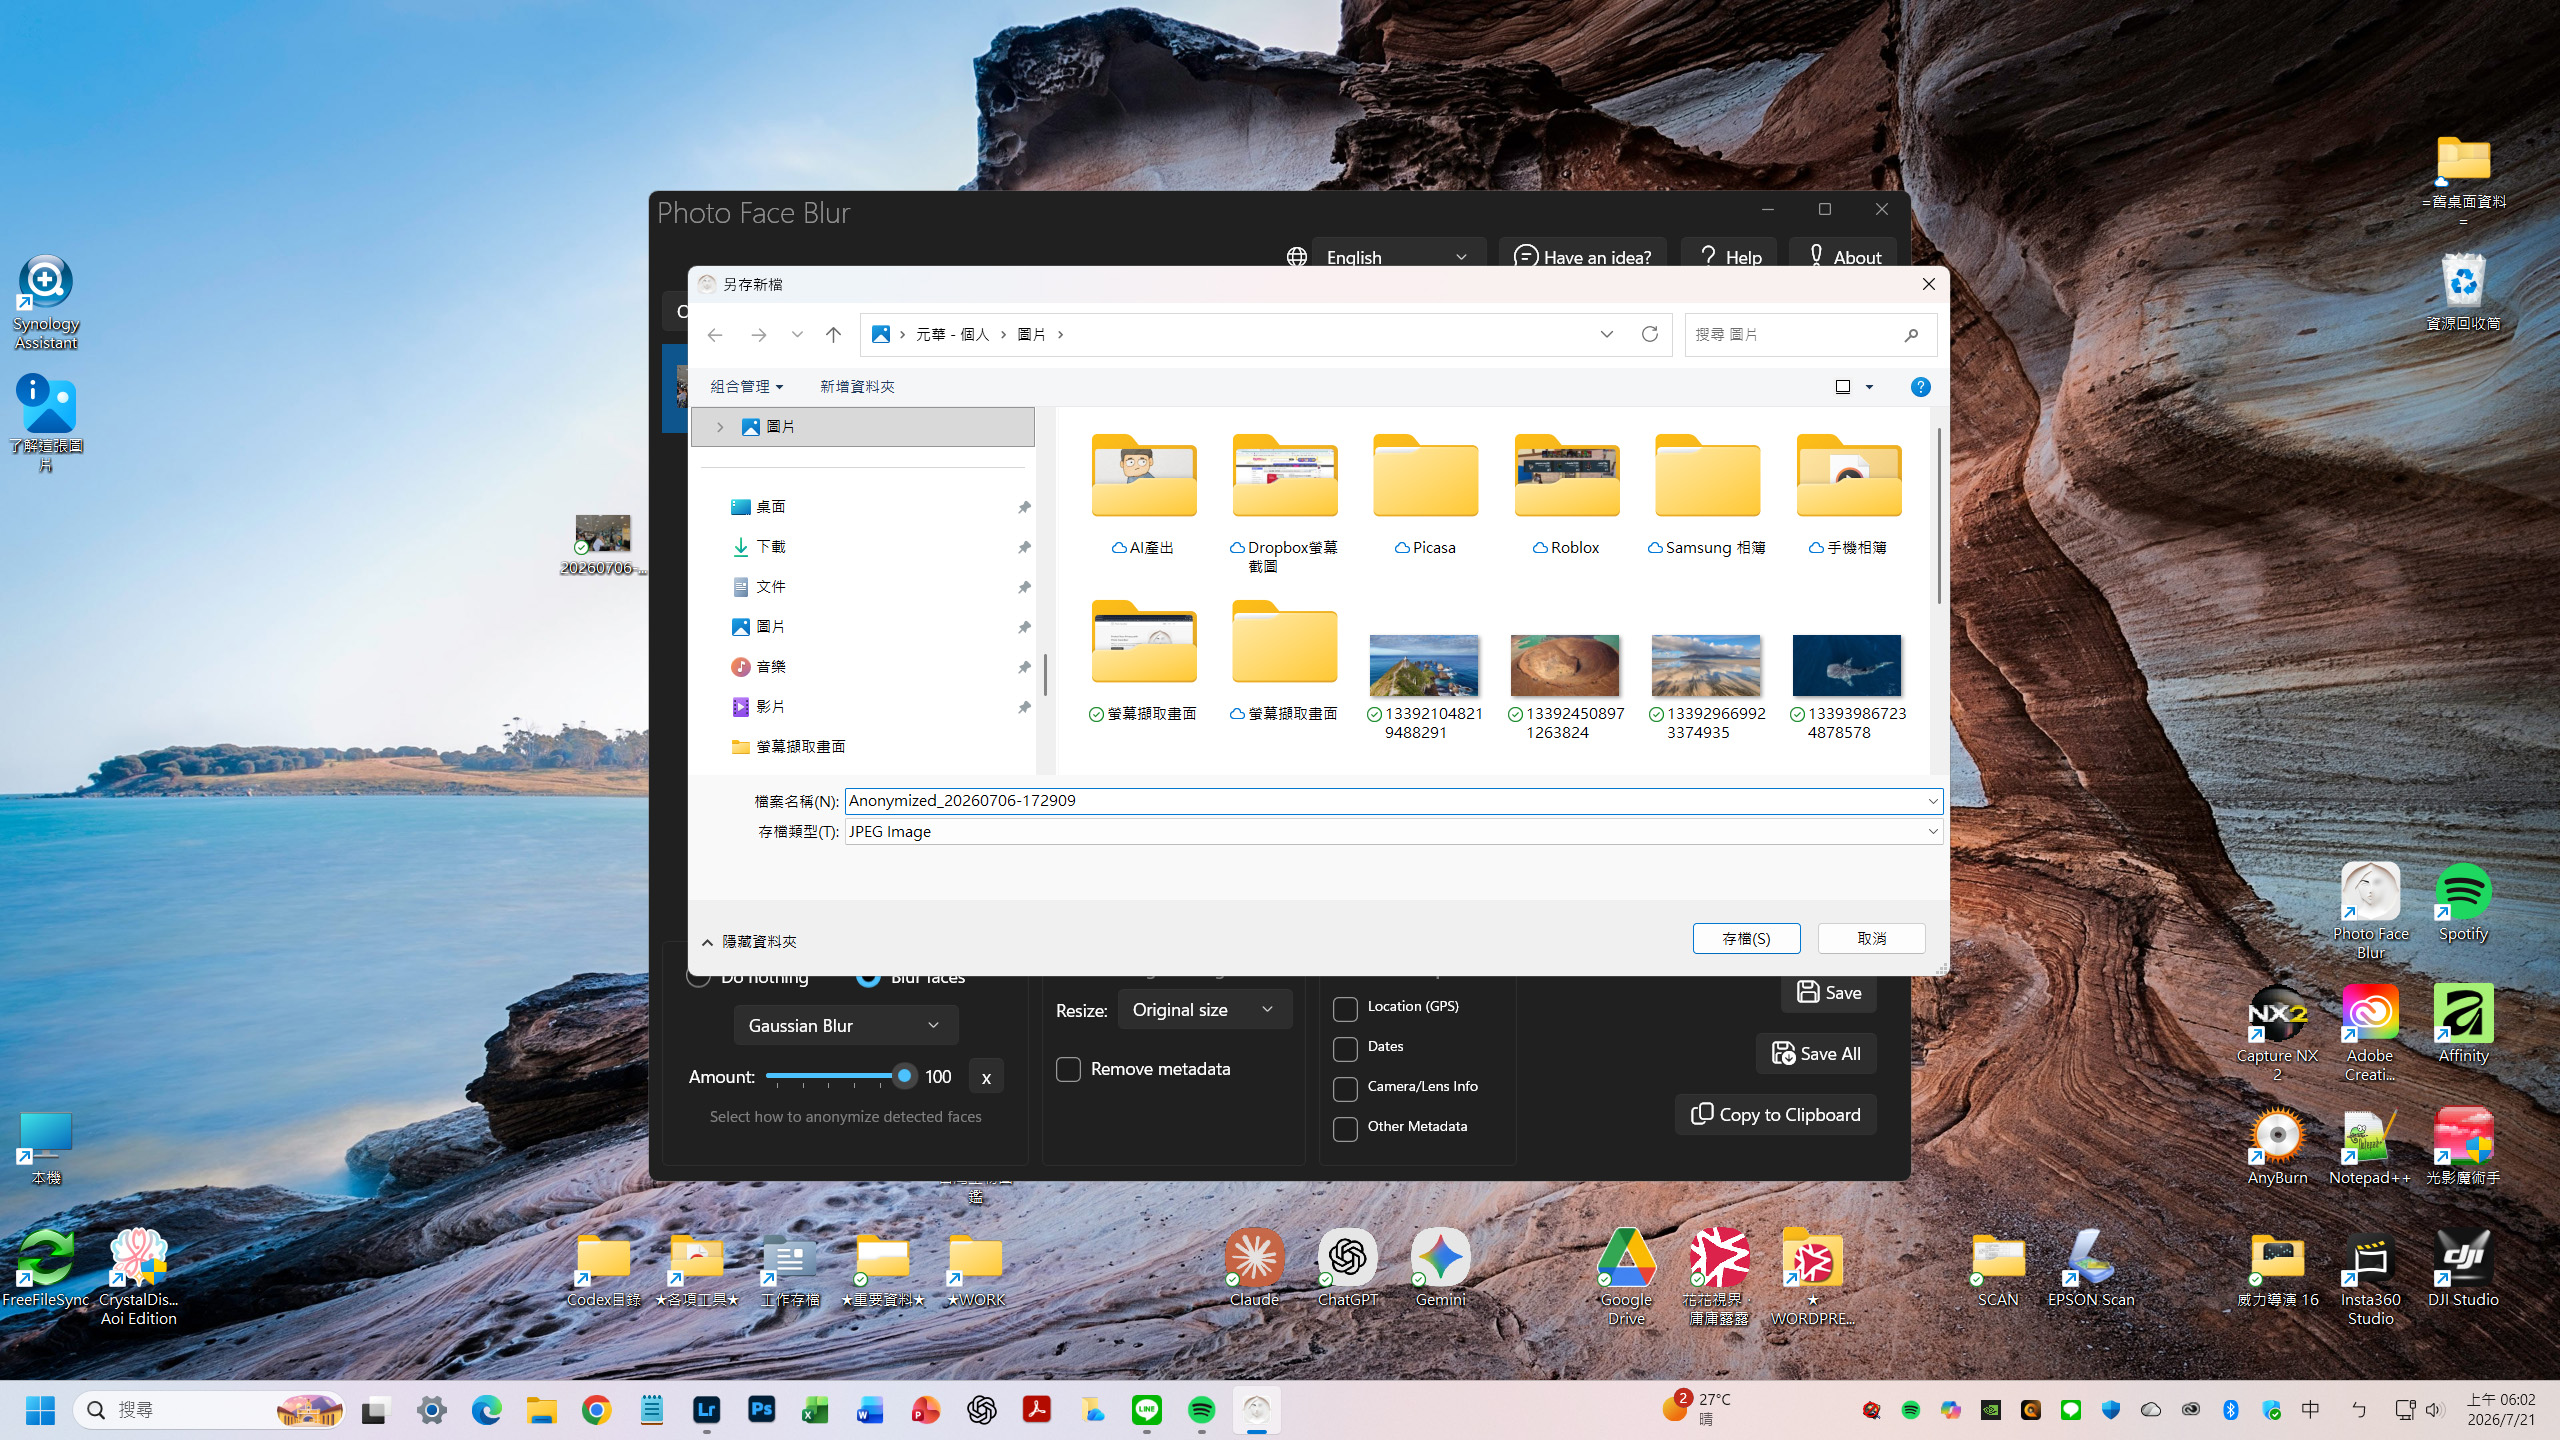Open the Gaussian Blur method dropdown
Viewport: 2560px width, 1440px height.
coord(845,1026)
